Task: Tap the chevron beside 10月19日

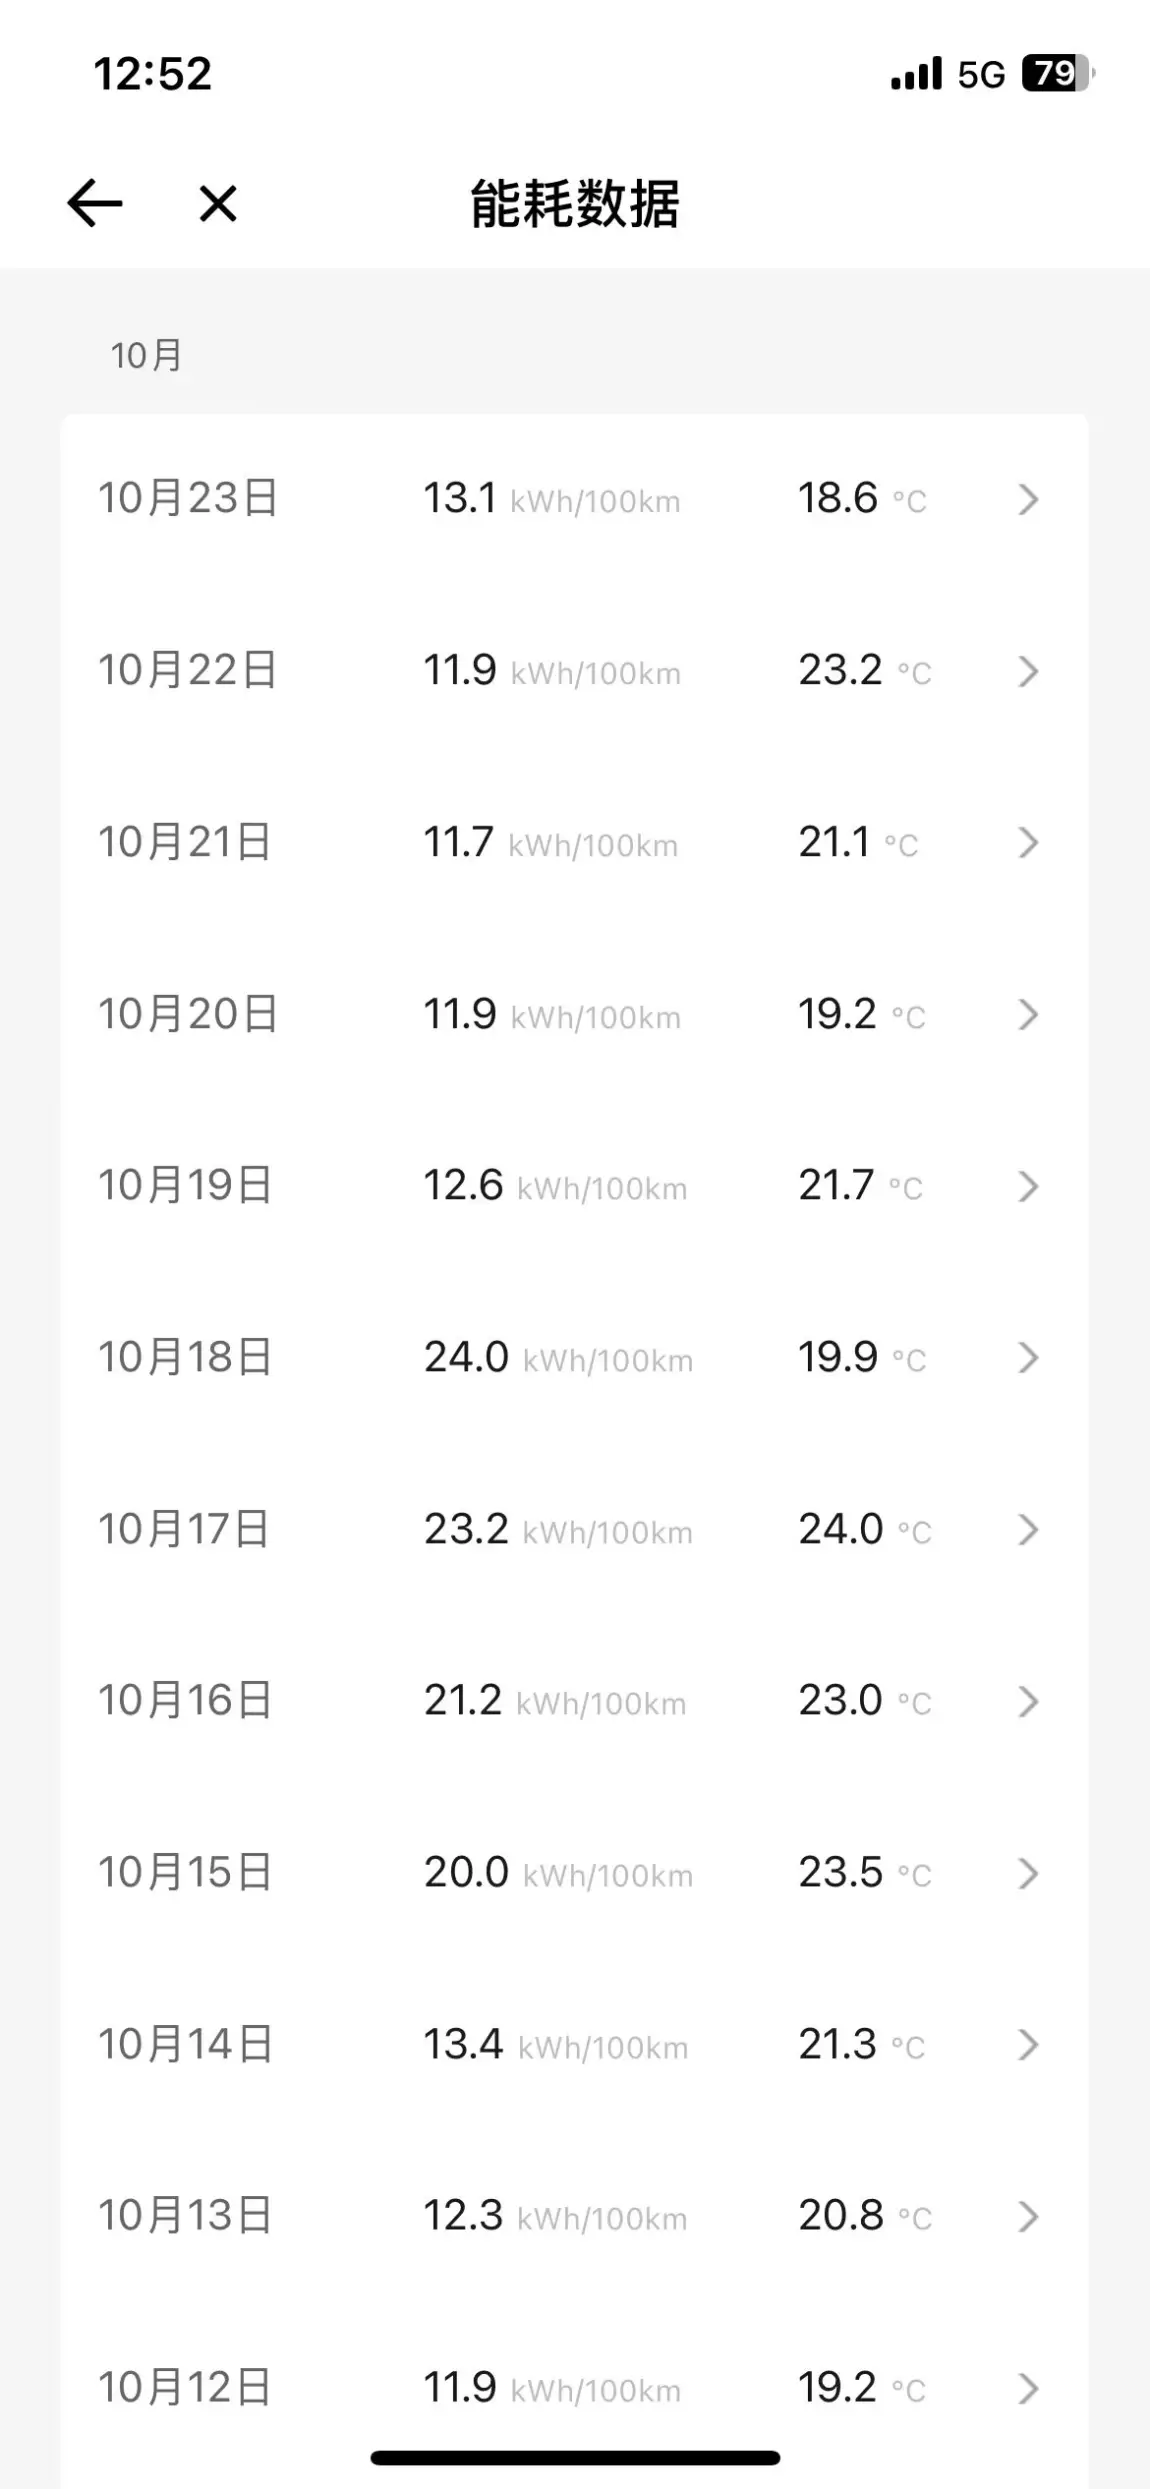Action: pos(1028,1187)
